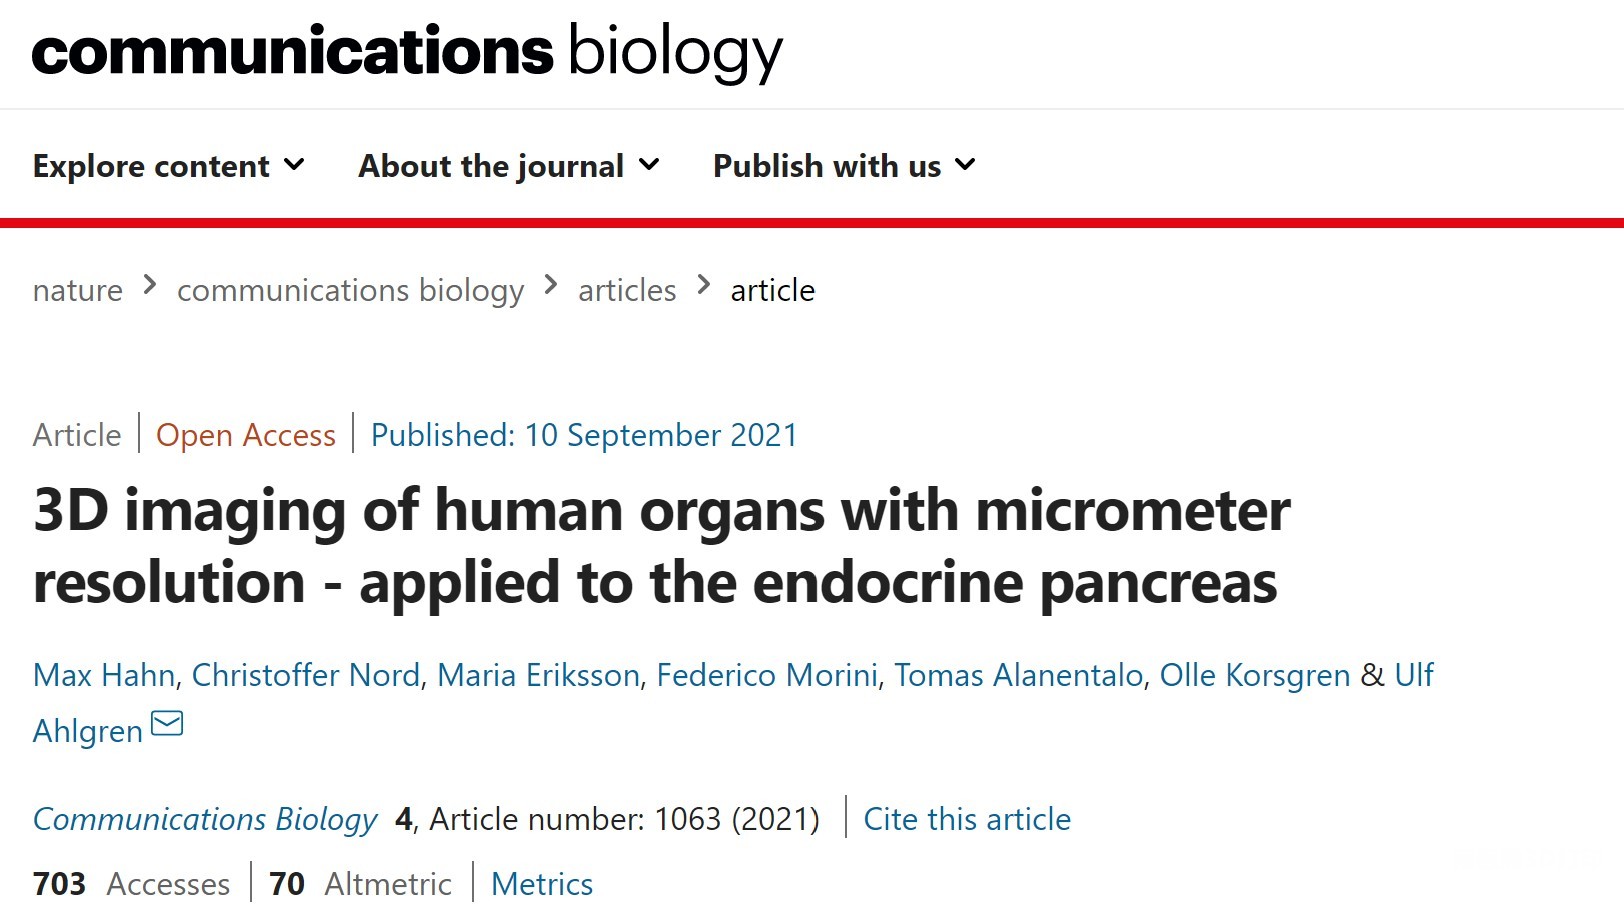The image size is (1624, 904).
Task: Click the Published: 10 September 2021 link
Action: click(584, 435)
